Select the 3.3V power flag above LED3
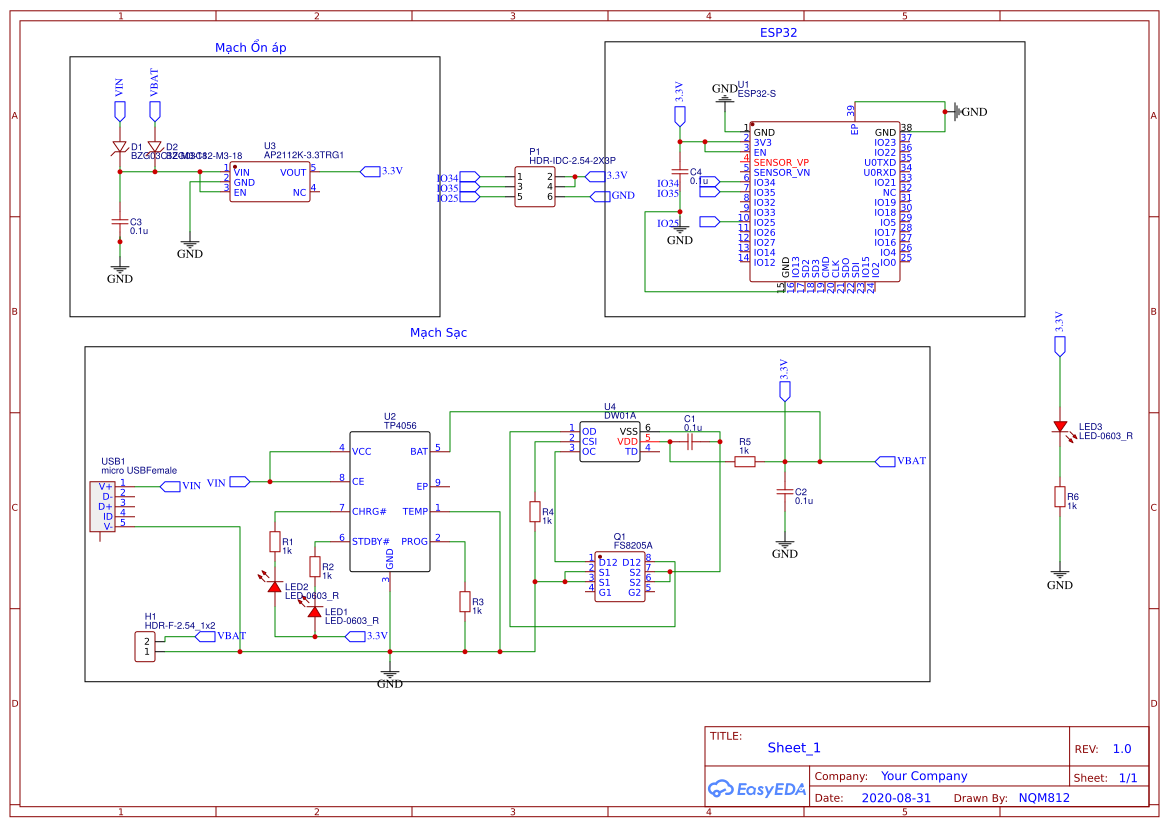The width and height of the screenshot is (1169, 827). [x=1059, y=345]
